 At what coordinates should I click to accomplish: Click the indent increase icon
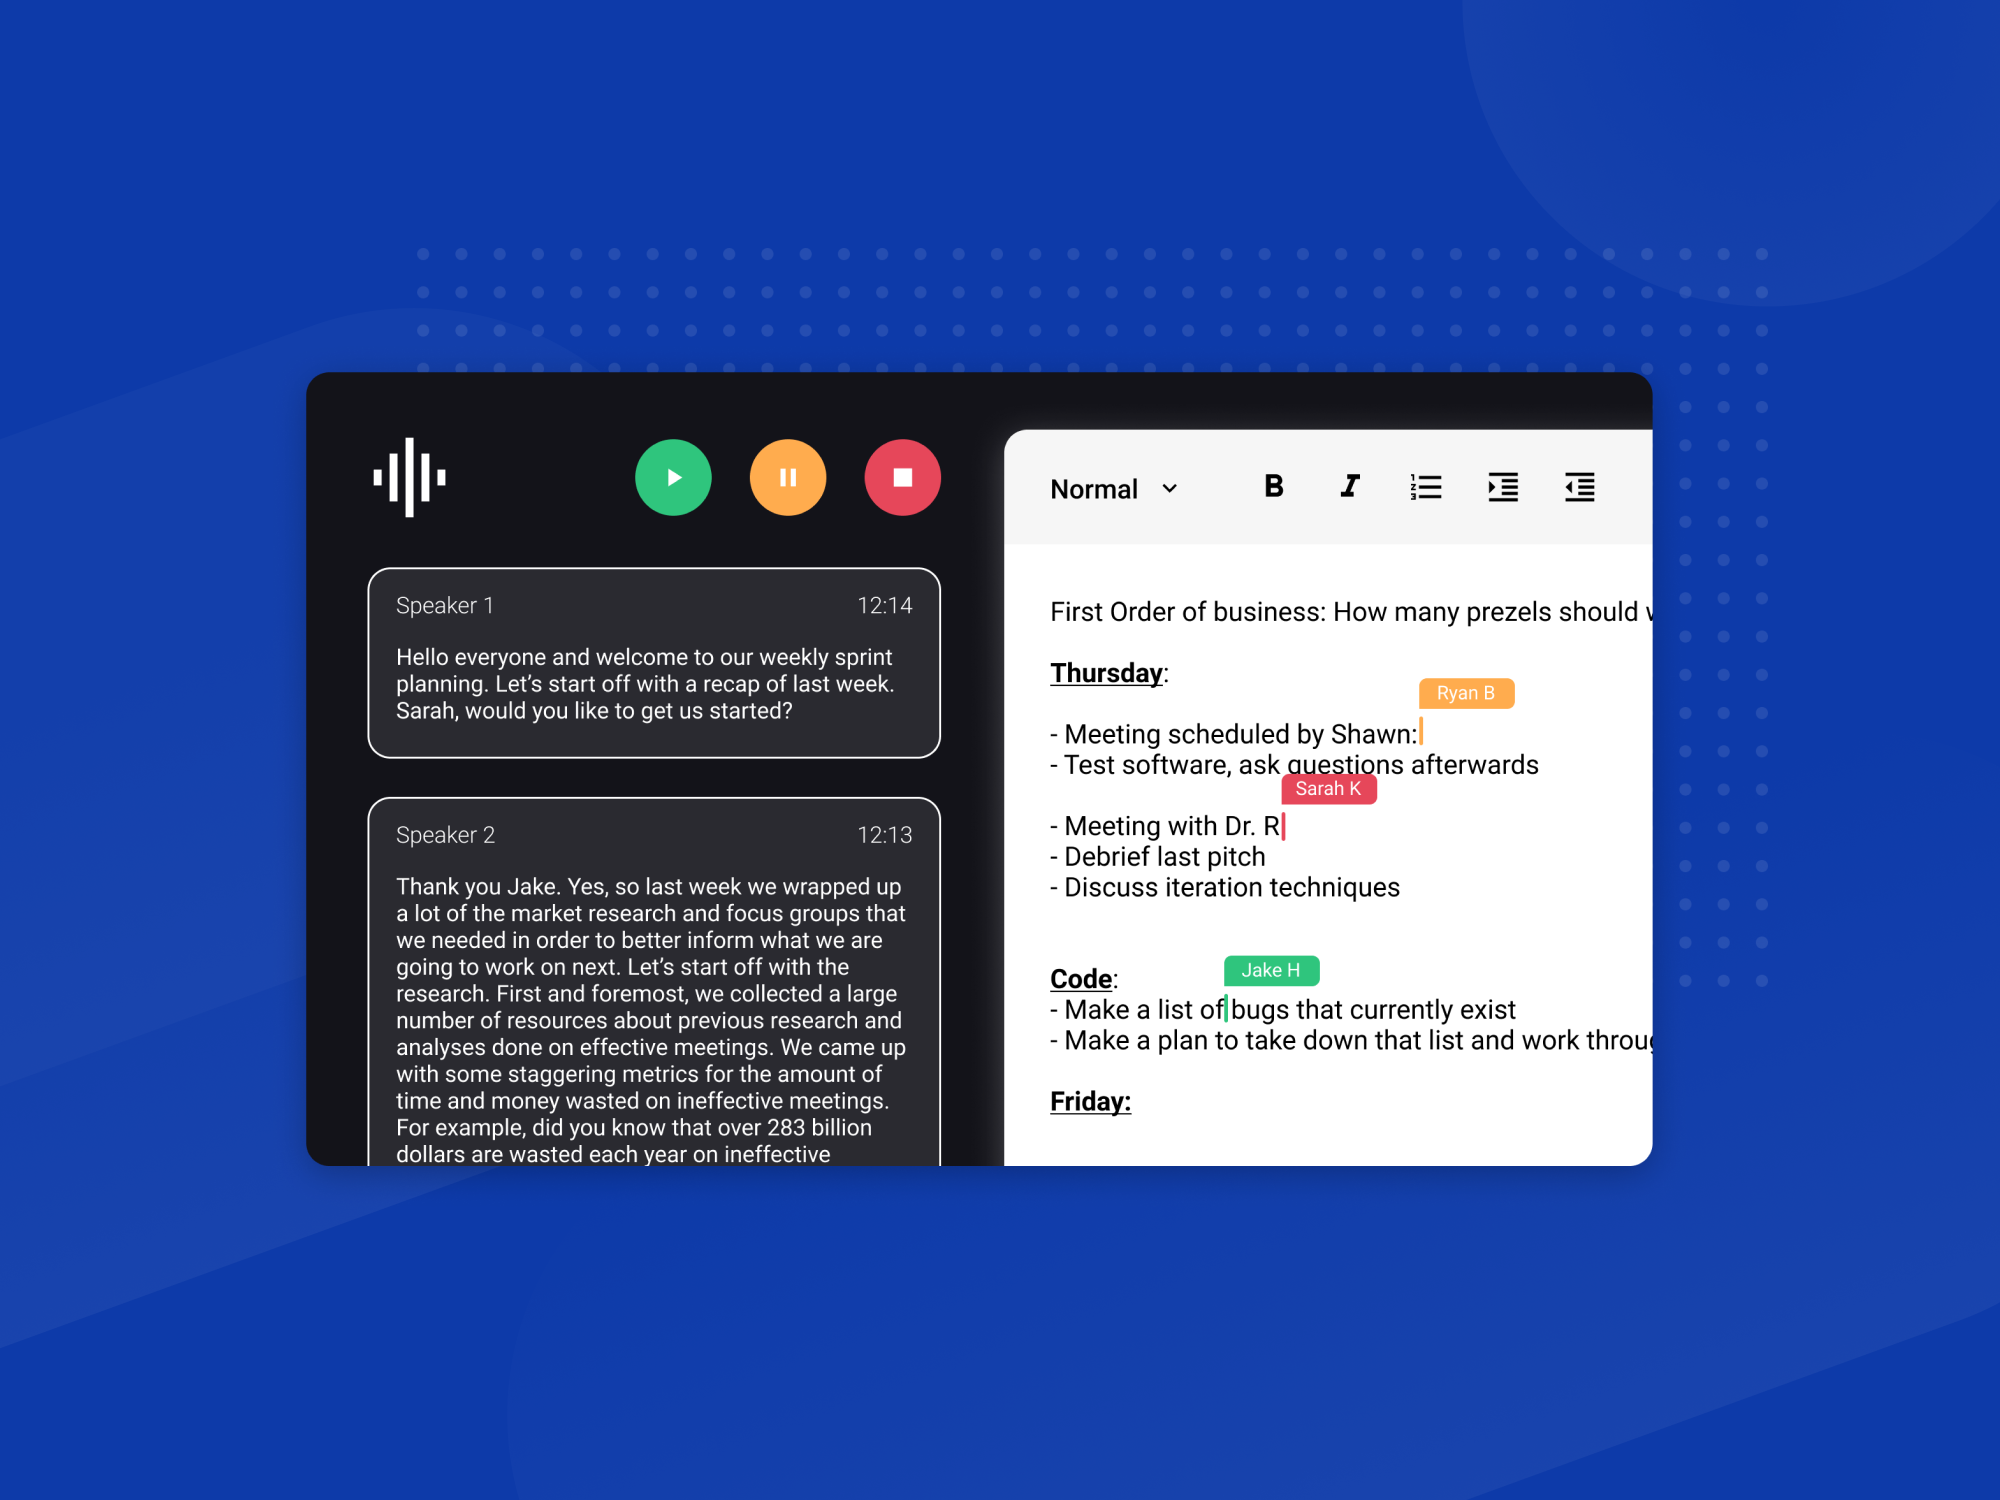(1501, 485)
